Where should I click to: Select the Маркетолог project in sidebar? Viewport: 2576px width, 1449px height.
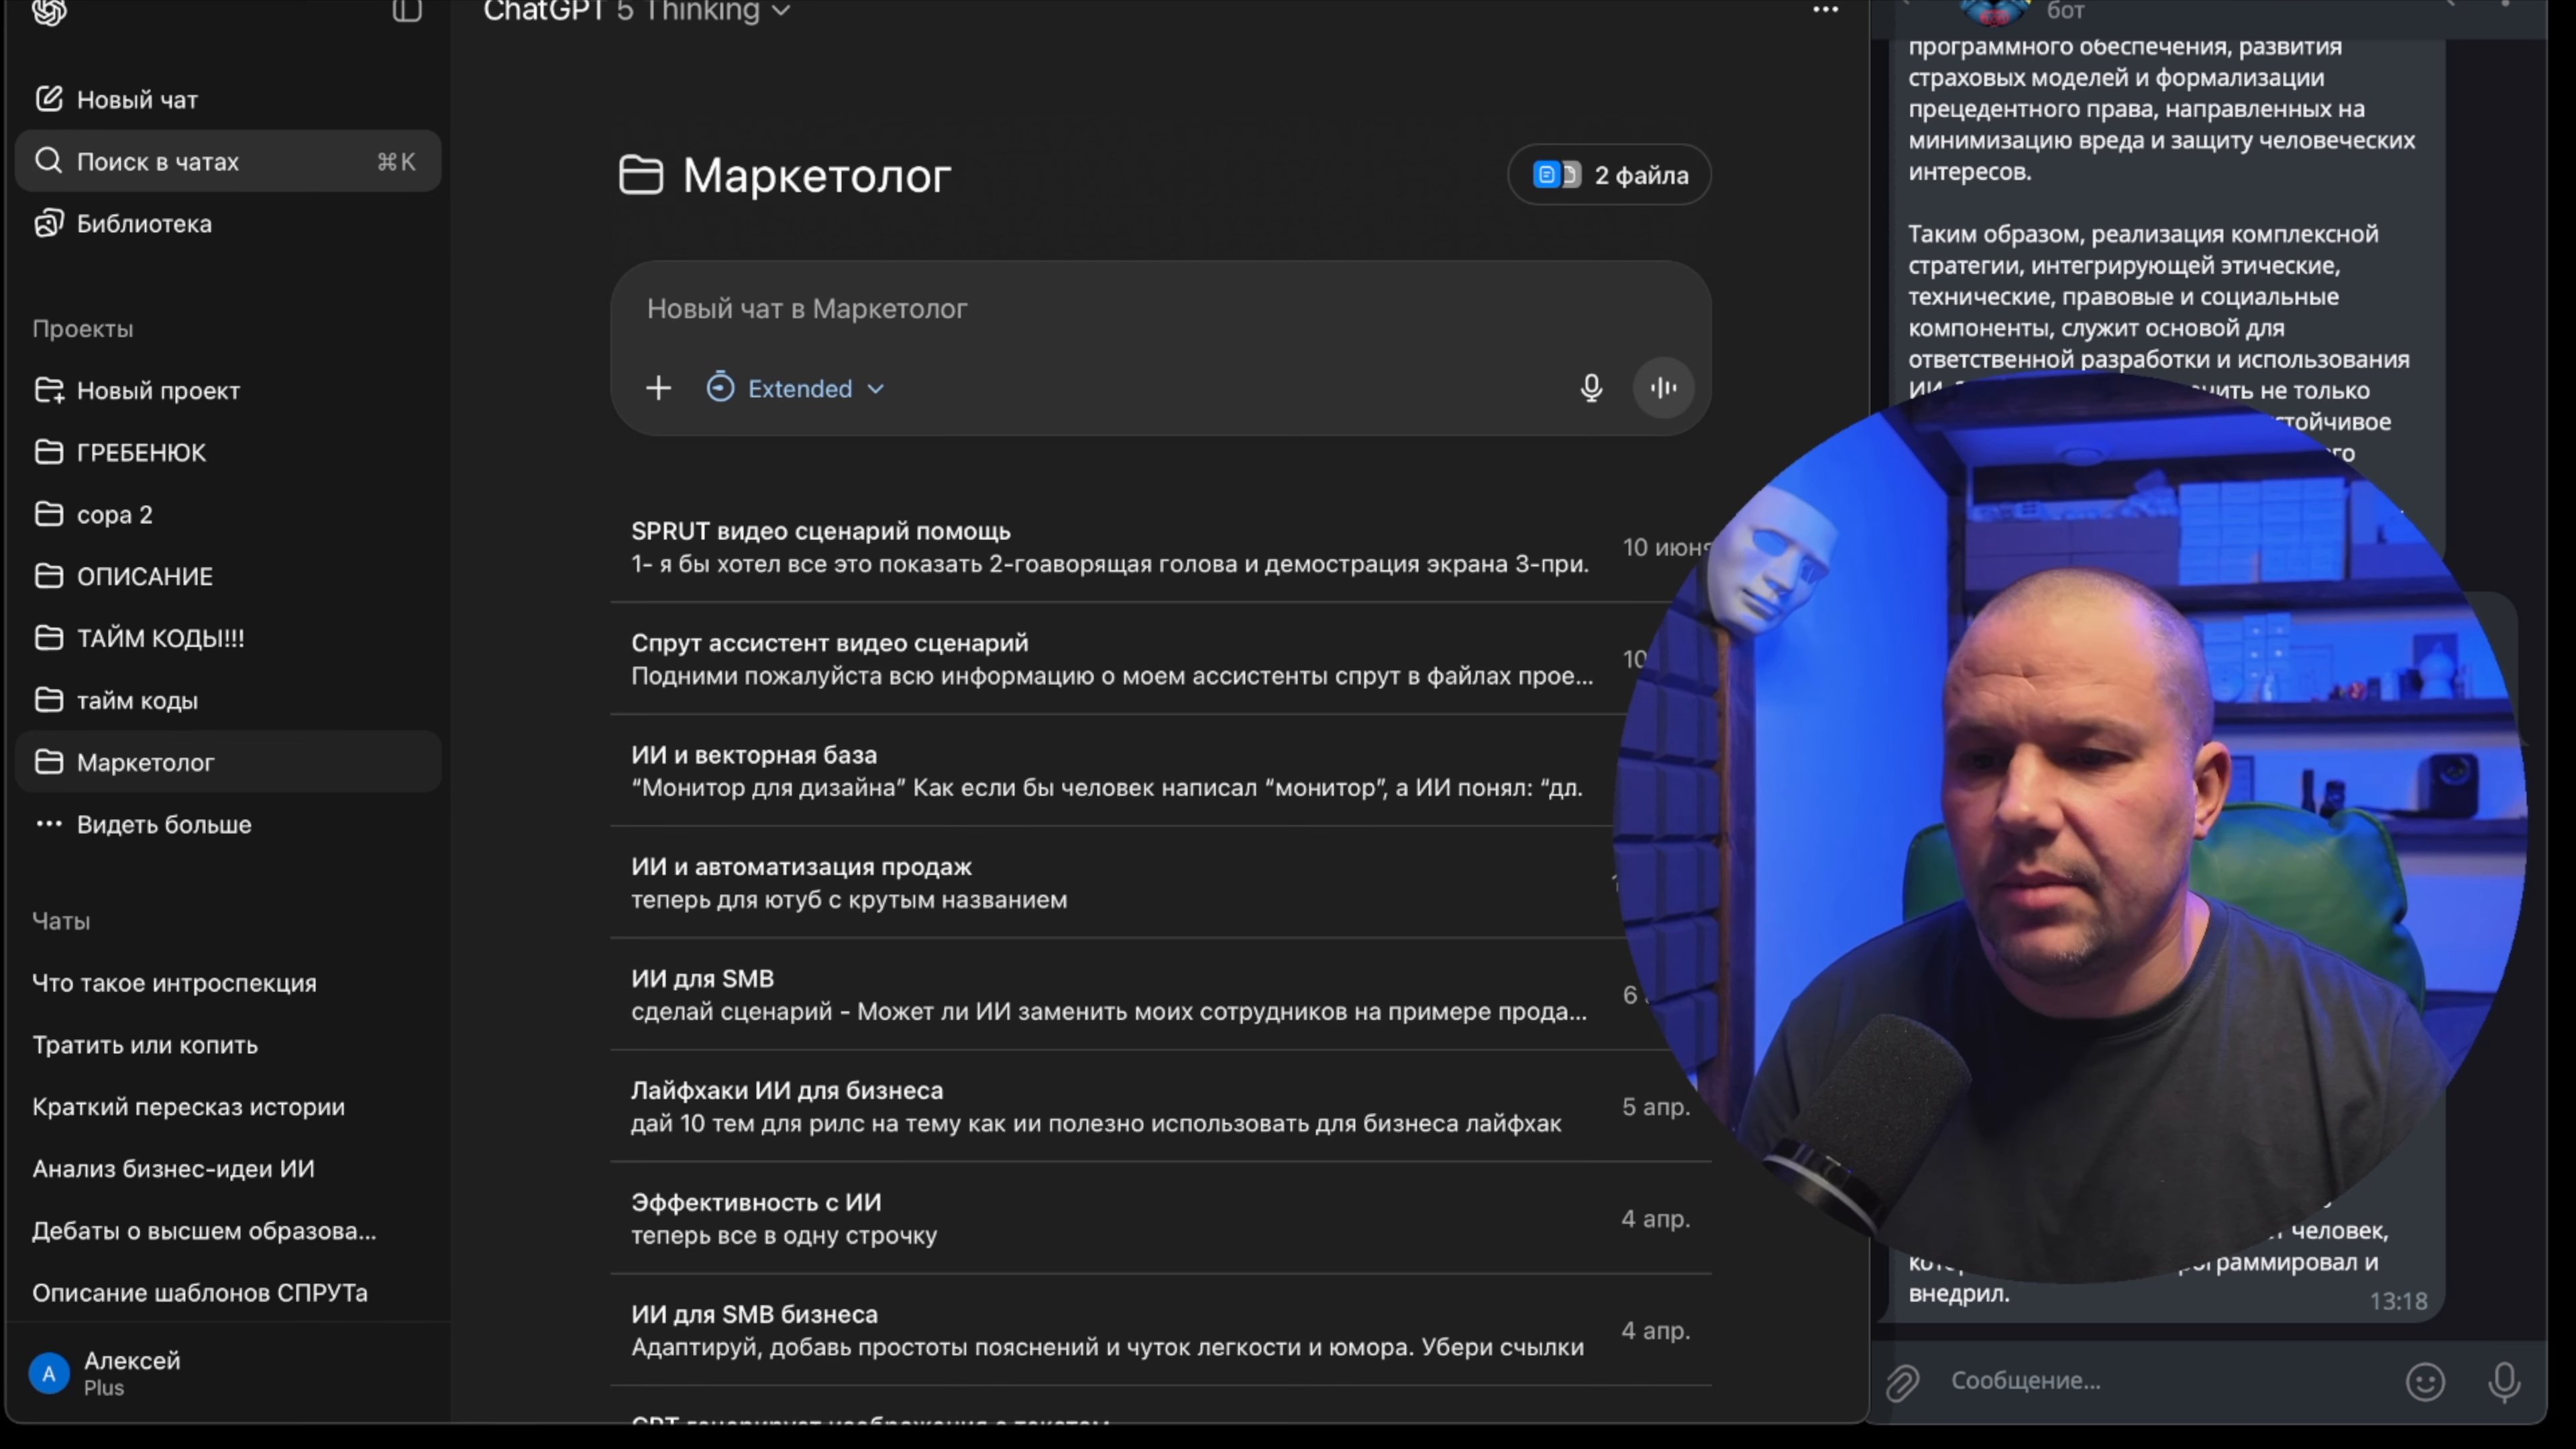click(x=228, y=762)
